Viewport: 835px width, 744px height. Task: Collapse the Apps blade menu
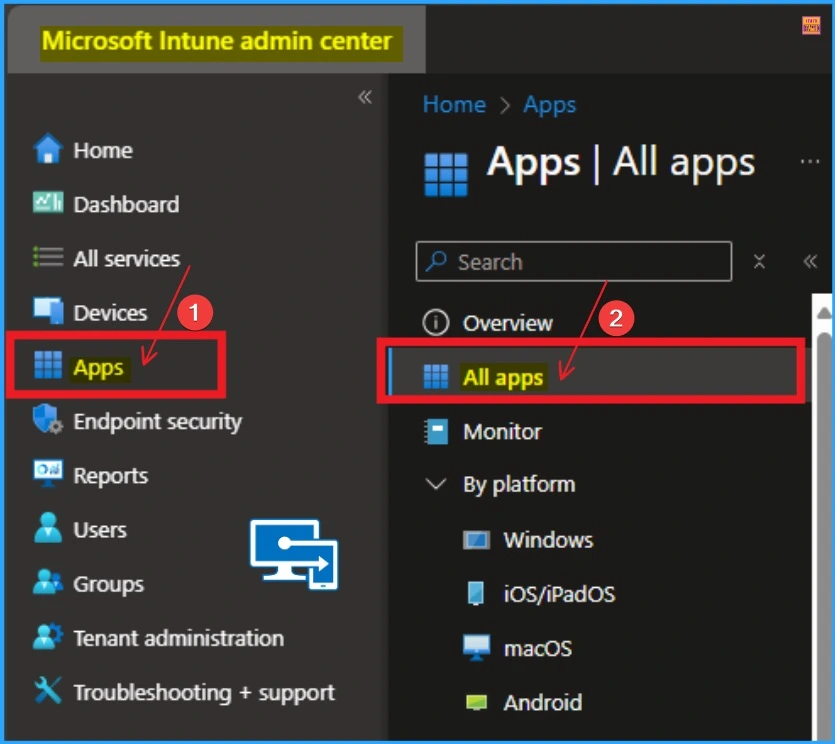pyautogui.click(x=810, y=261)
